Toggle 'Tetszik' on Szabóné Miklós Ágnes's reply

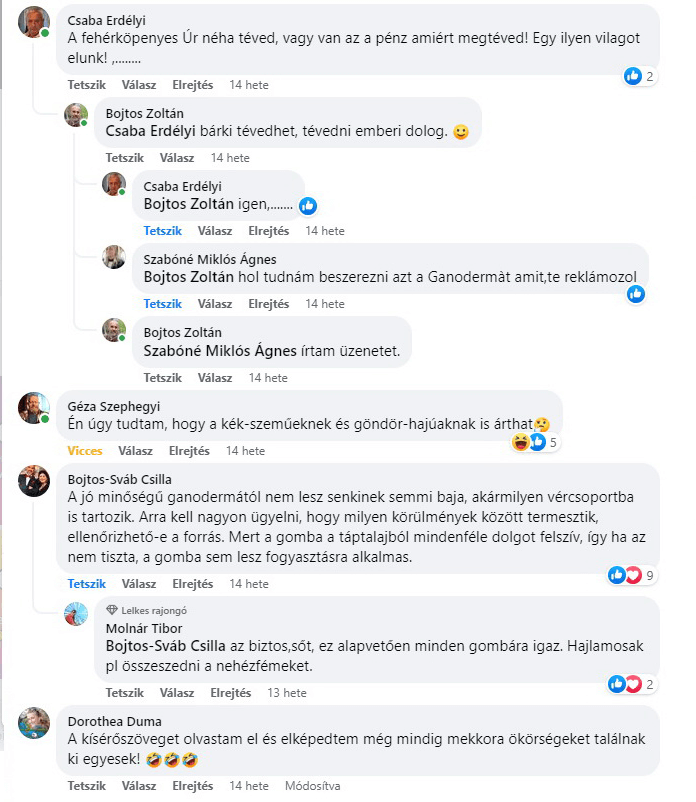click(163, 304)
